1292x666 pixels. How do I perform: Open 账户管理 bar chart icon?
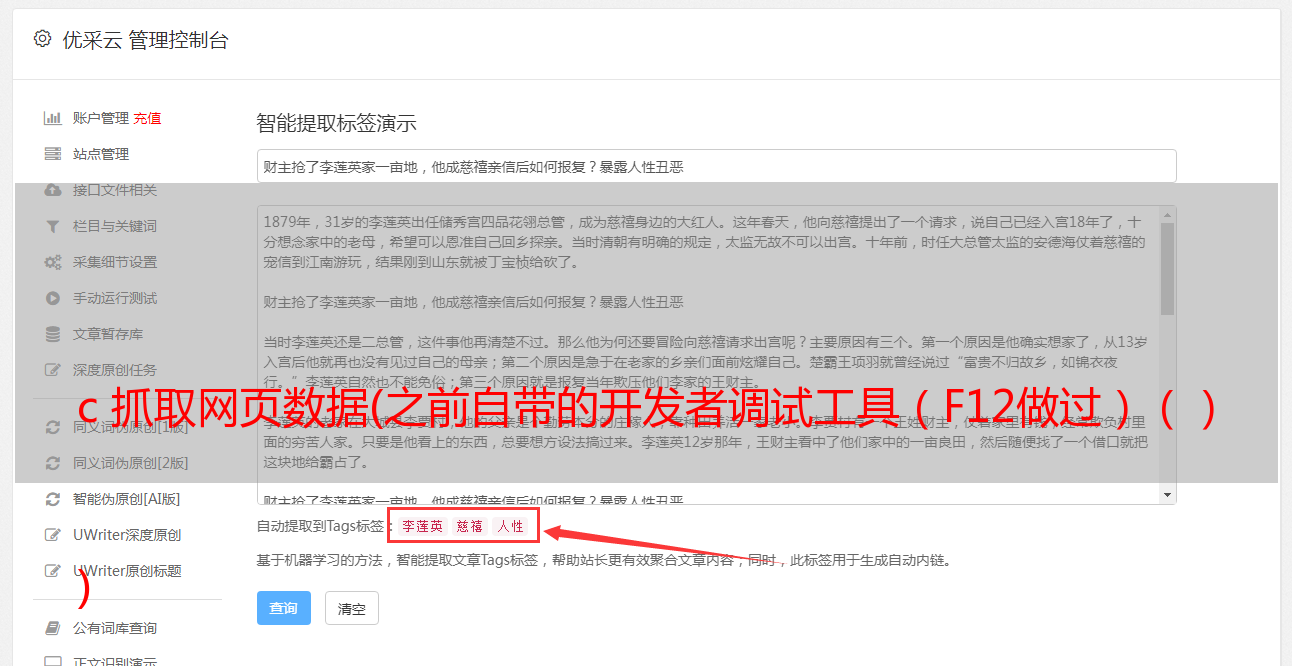pos(53,118)
